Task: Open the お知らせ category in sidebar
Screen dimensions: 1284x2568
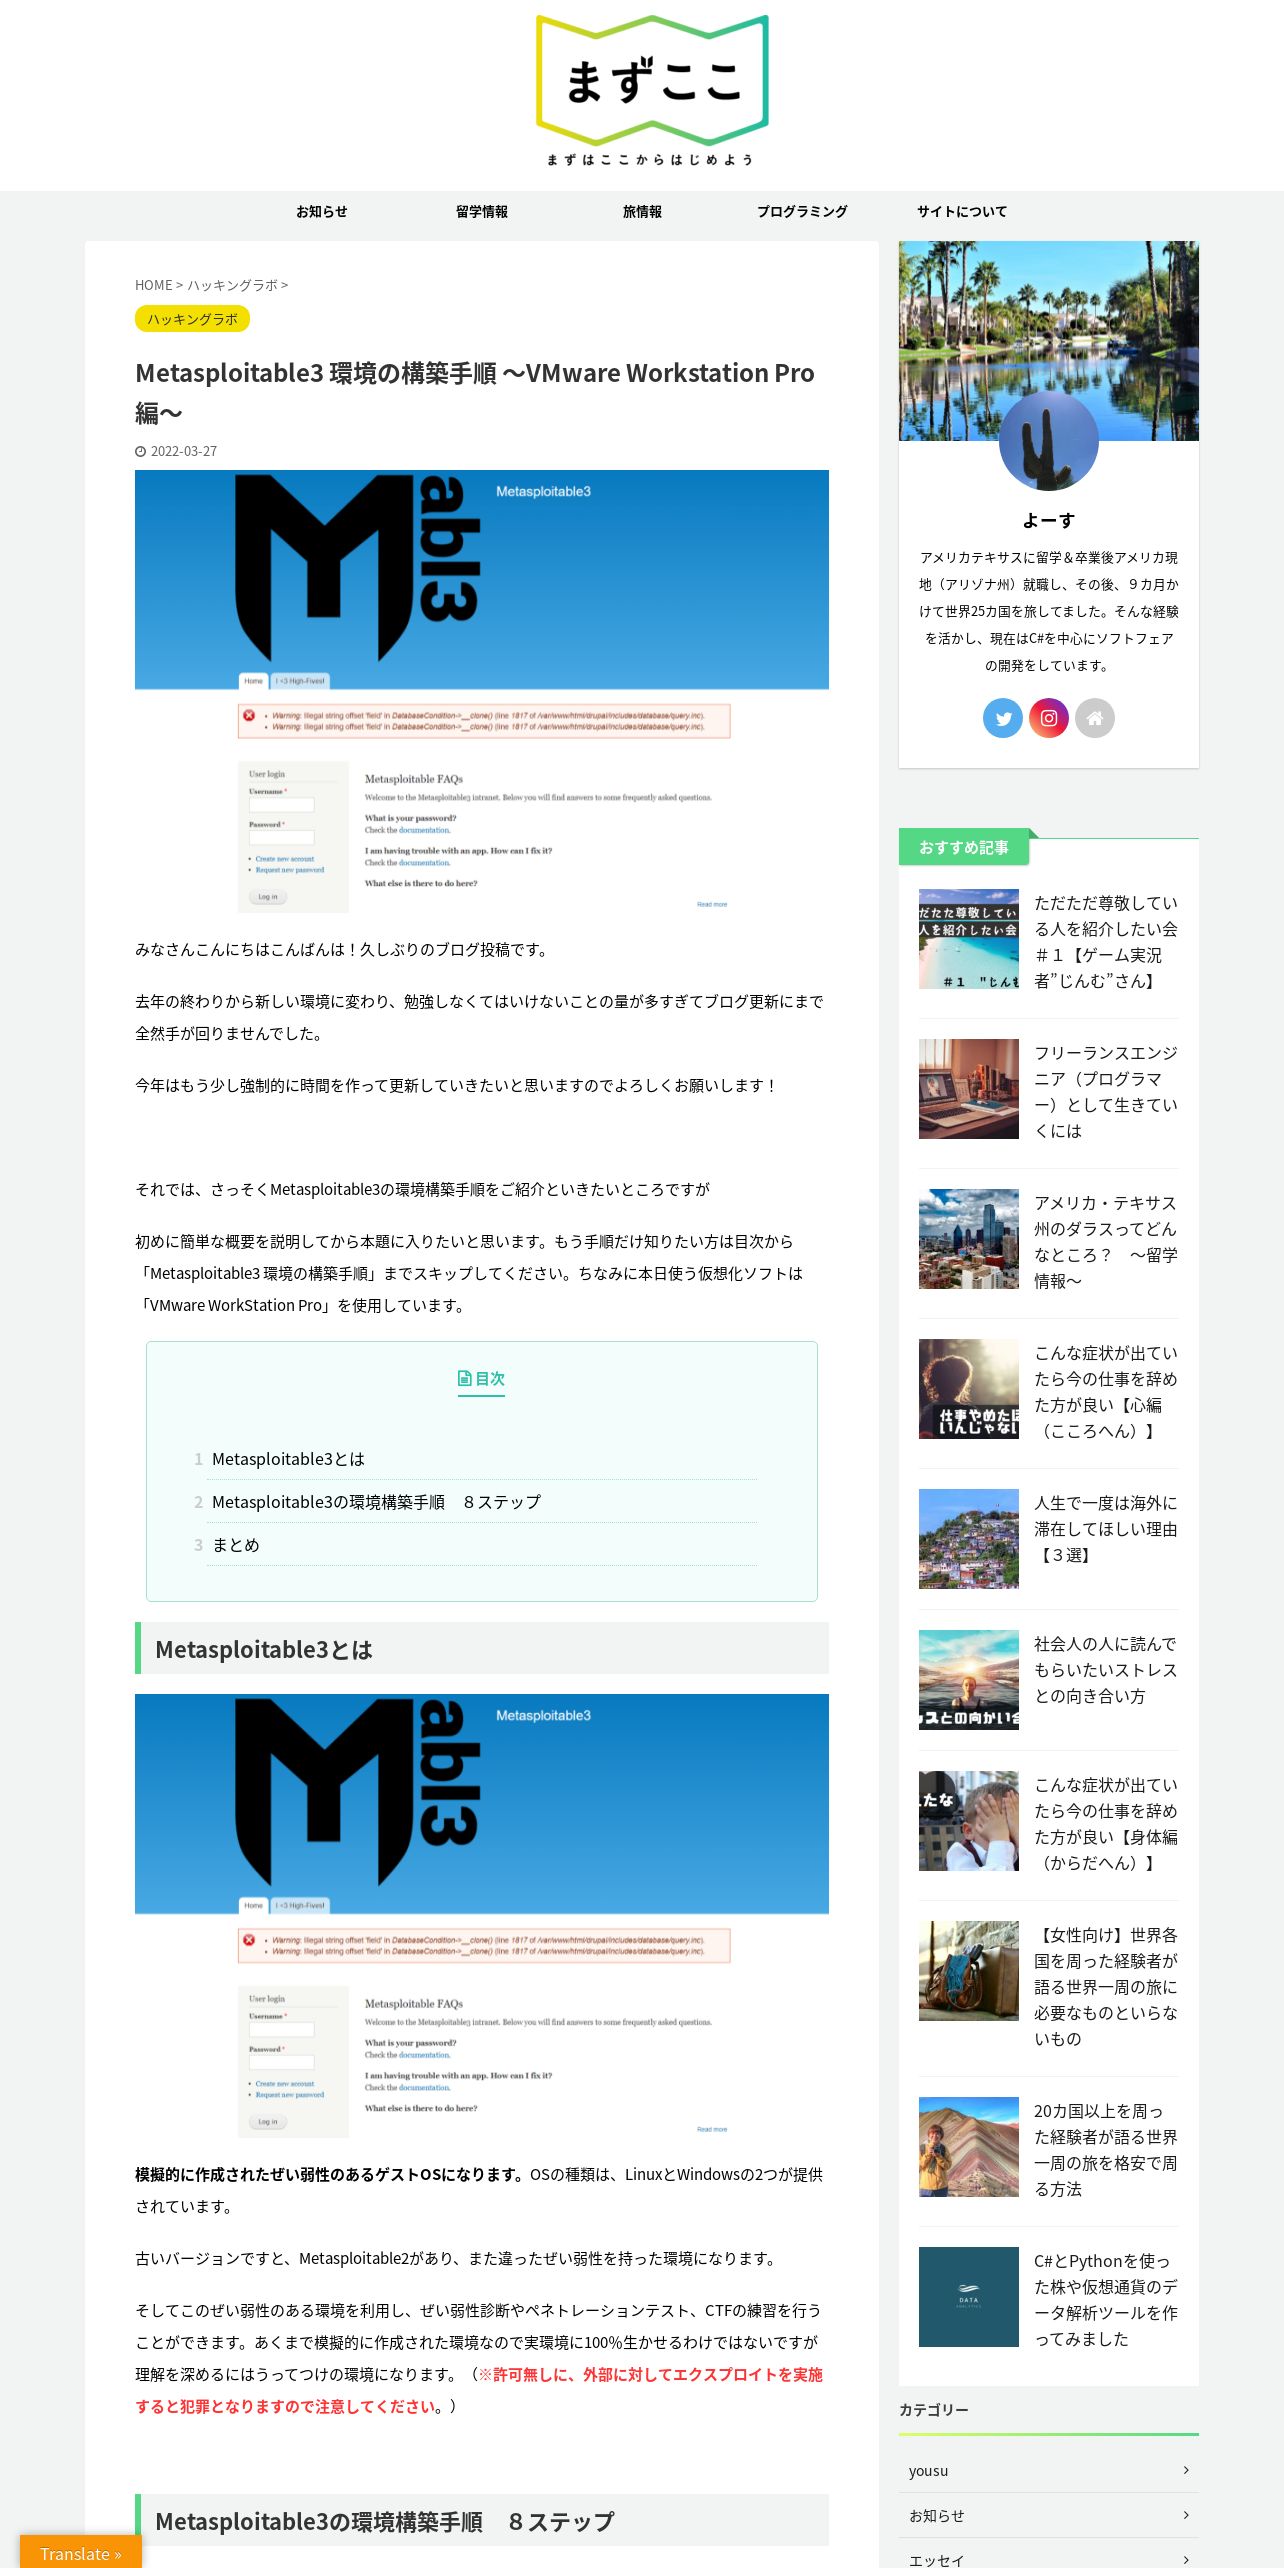Action: [x=1049, y=2515]
